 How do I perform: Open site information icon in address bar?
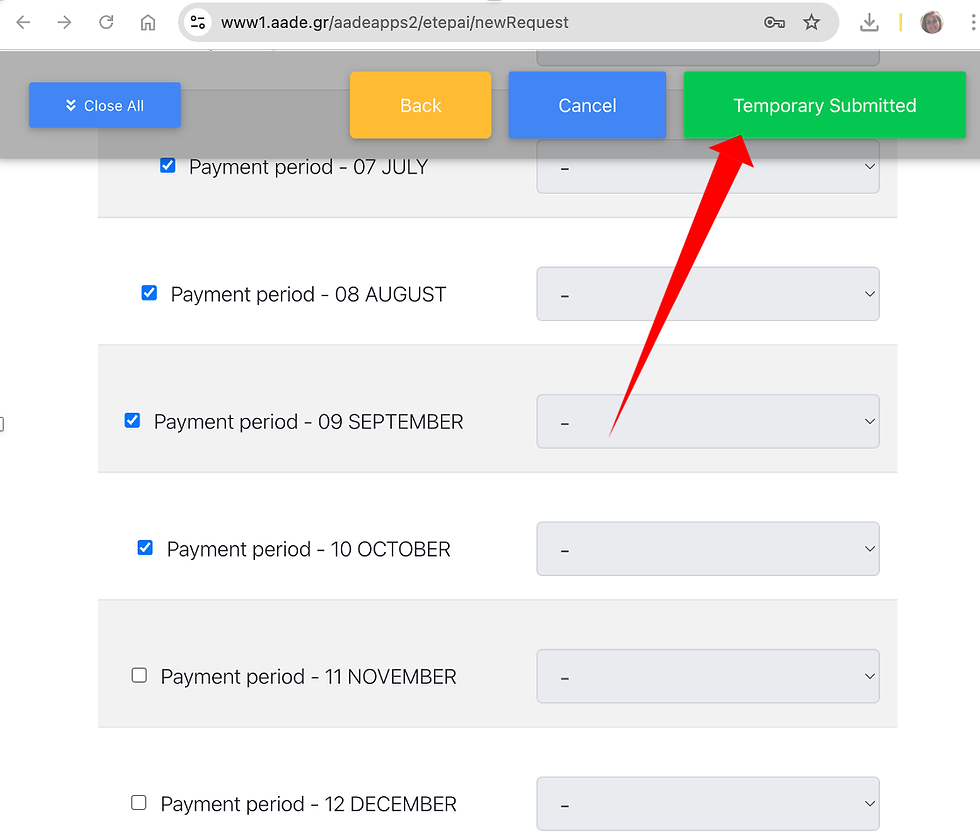(198, 23)
